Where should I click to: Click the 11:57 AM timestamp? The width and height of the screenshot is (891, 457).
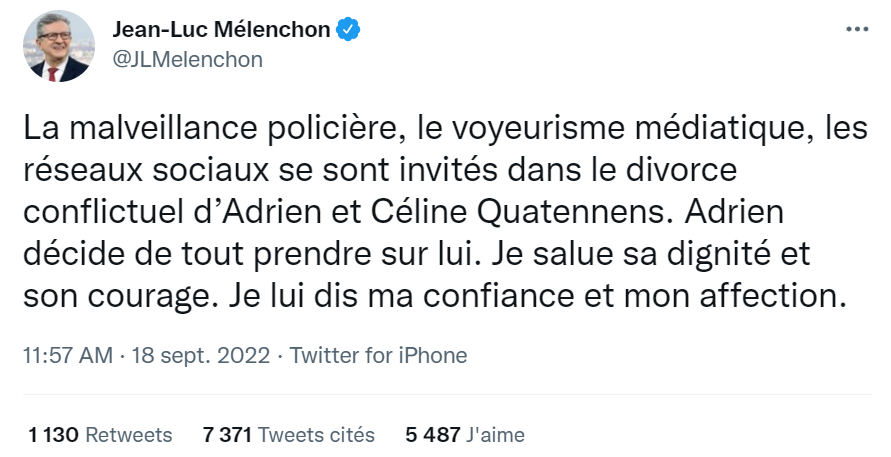pyautogui.click(x=68, y=355)
